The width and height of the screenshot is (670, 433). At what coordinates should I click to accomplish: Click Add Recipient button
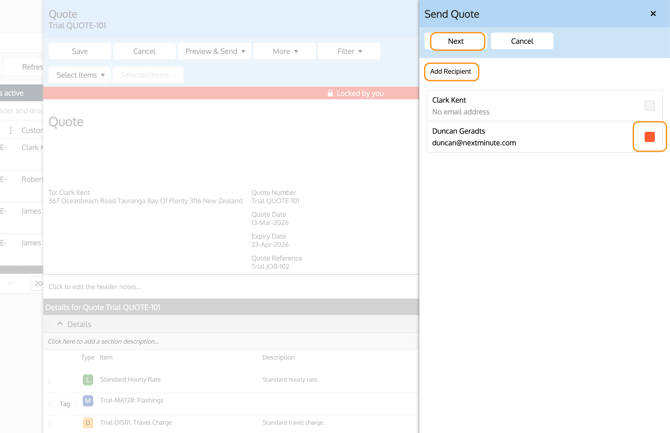(x=451, y=71)
